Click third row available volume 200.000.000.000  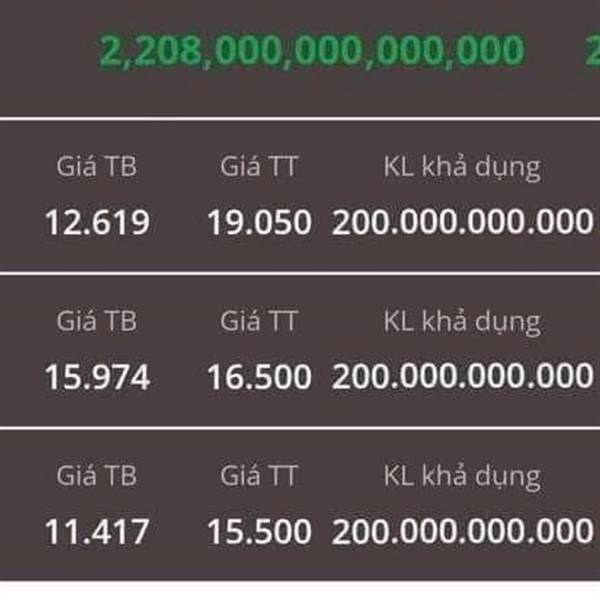pos(463,532)
